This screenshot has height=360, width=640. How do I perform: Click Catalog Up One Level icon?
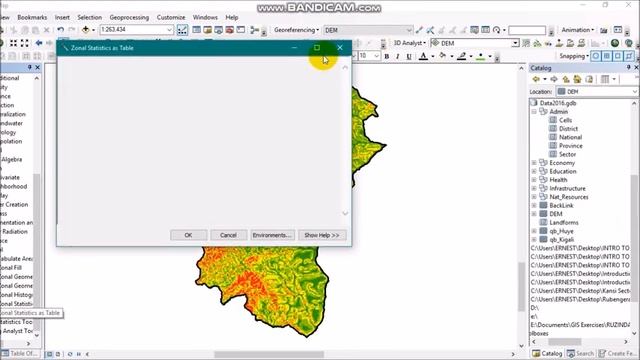pyautogui.click(x=566, y=79)
